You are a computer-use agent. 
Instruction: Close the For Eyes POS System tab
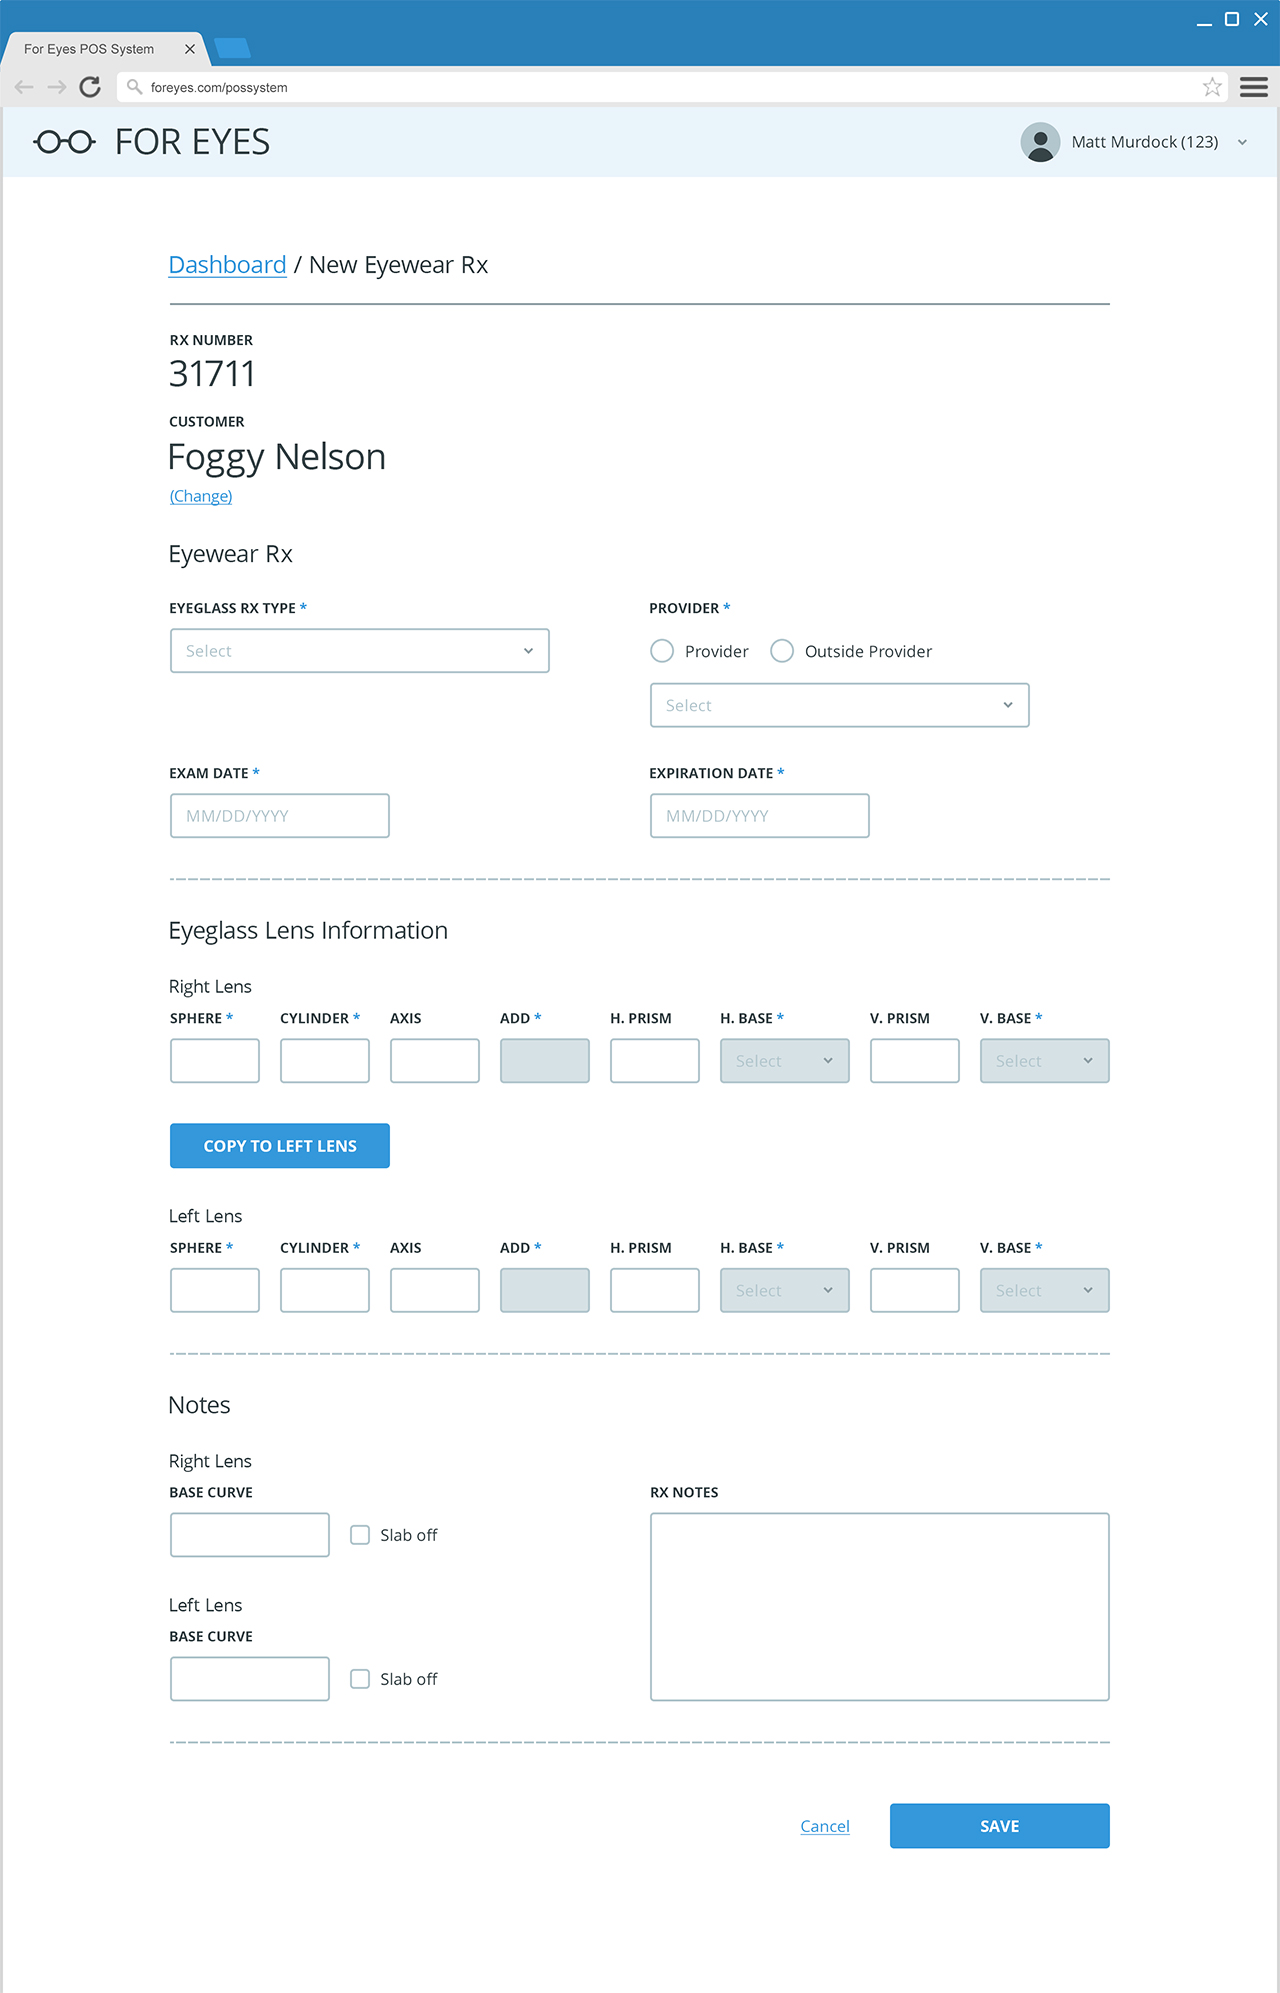[190, 49]
